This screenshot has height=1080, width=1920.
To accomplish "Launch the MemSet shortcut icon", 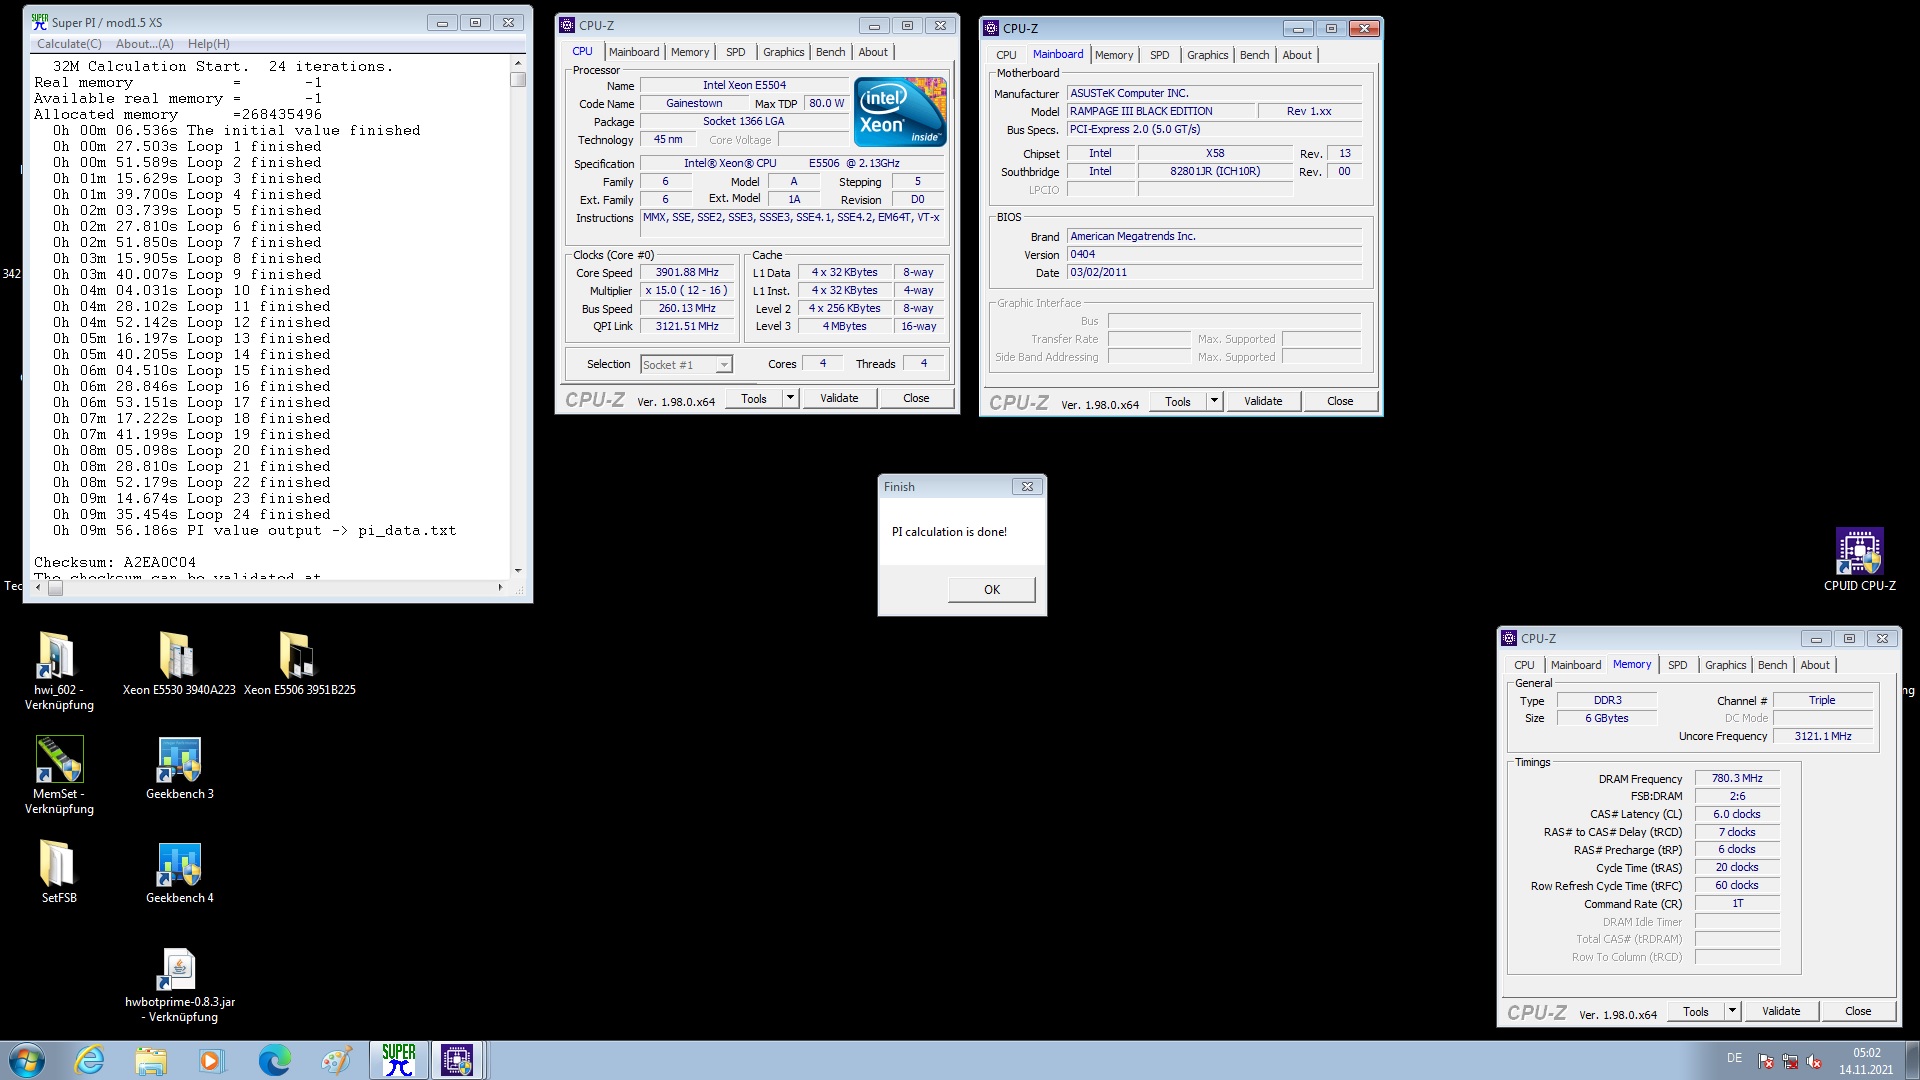I will tap(59, 759).
